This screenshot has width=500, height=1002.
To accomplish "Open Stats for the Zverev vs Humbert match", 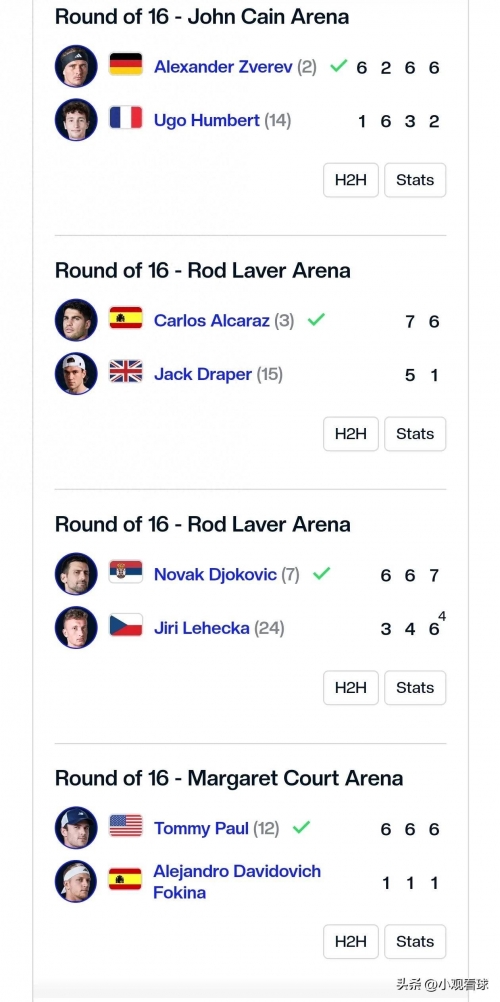I will point(415,180).
